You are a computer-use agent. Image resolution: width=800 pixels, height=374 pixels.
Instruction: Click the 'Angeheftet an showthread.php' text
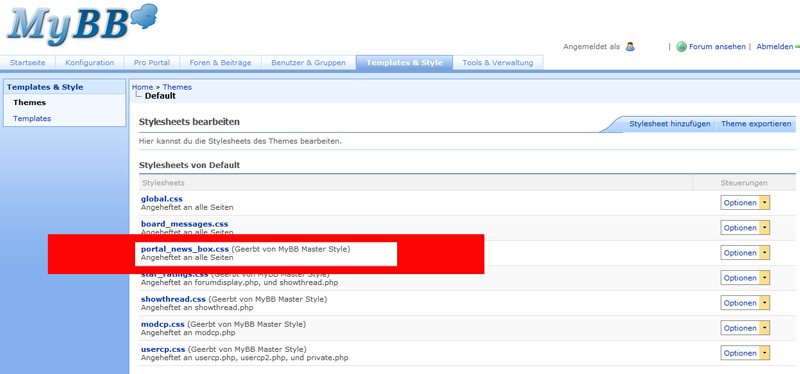pos(197,308)
